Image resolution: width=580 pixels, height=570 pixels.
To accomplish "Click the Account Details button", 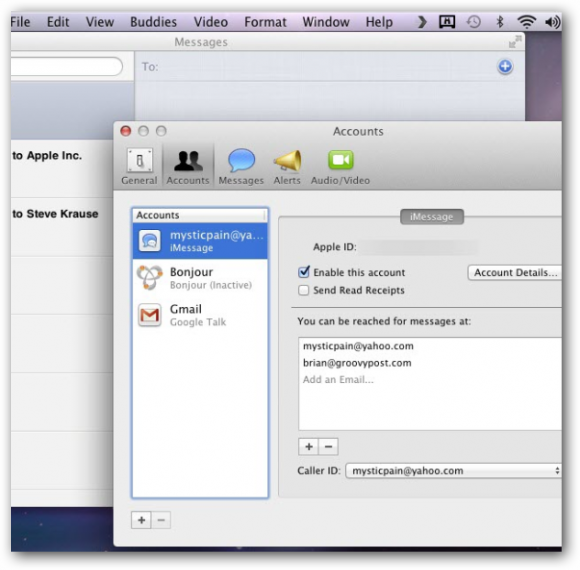I will [x=515, y=273].
